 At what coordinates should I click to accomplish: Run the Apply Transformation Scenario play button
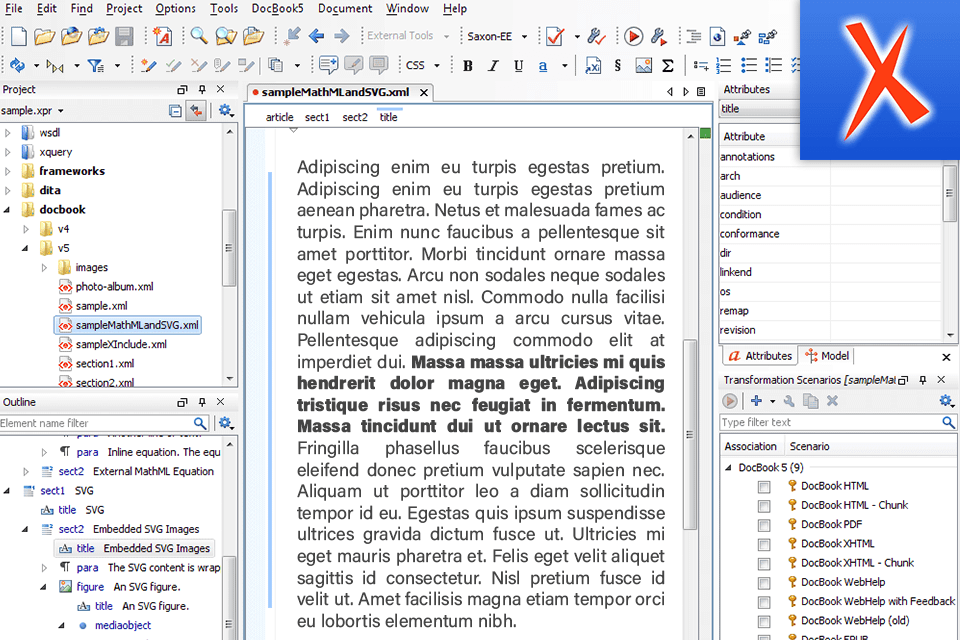633,37
